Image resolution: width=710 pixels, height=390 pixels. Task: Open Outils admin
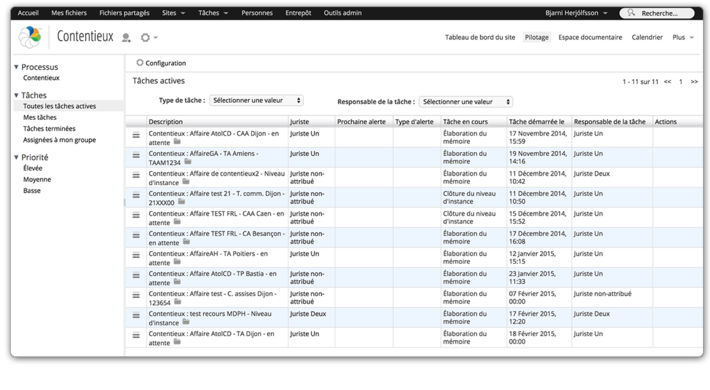coord(342,13)
